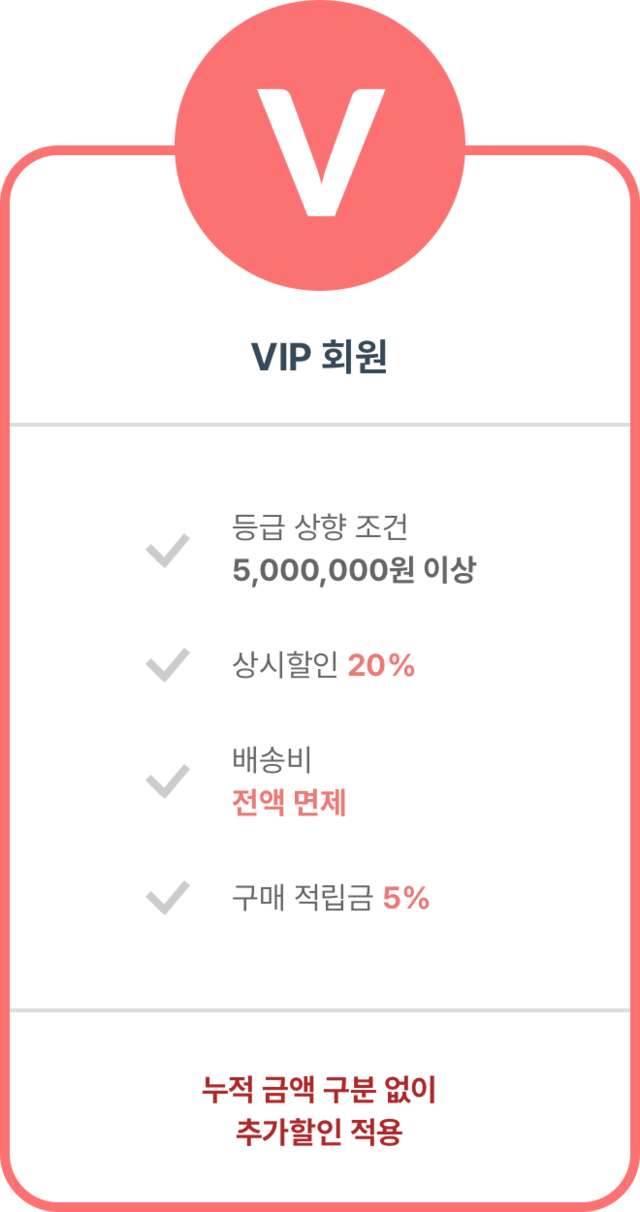
Task: Click the red 전액 면제 text
Action: pyautogui.click(x=289, y=803)
